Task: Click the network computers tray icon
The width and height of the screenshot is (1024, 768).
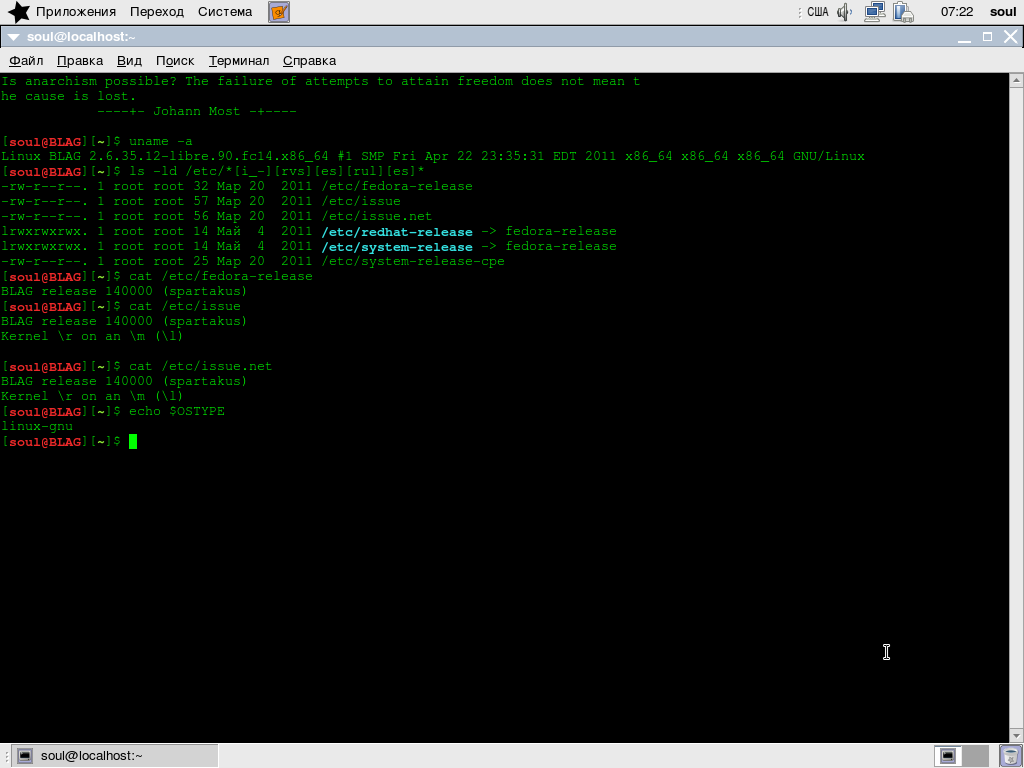Action: [874, 12]
